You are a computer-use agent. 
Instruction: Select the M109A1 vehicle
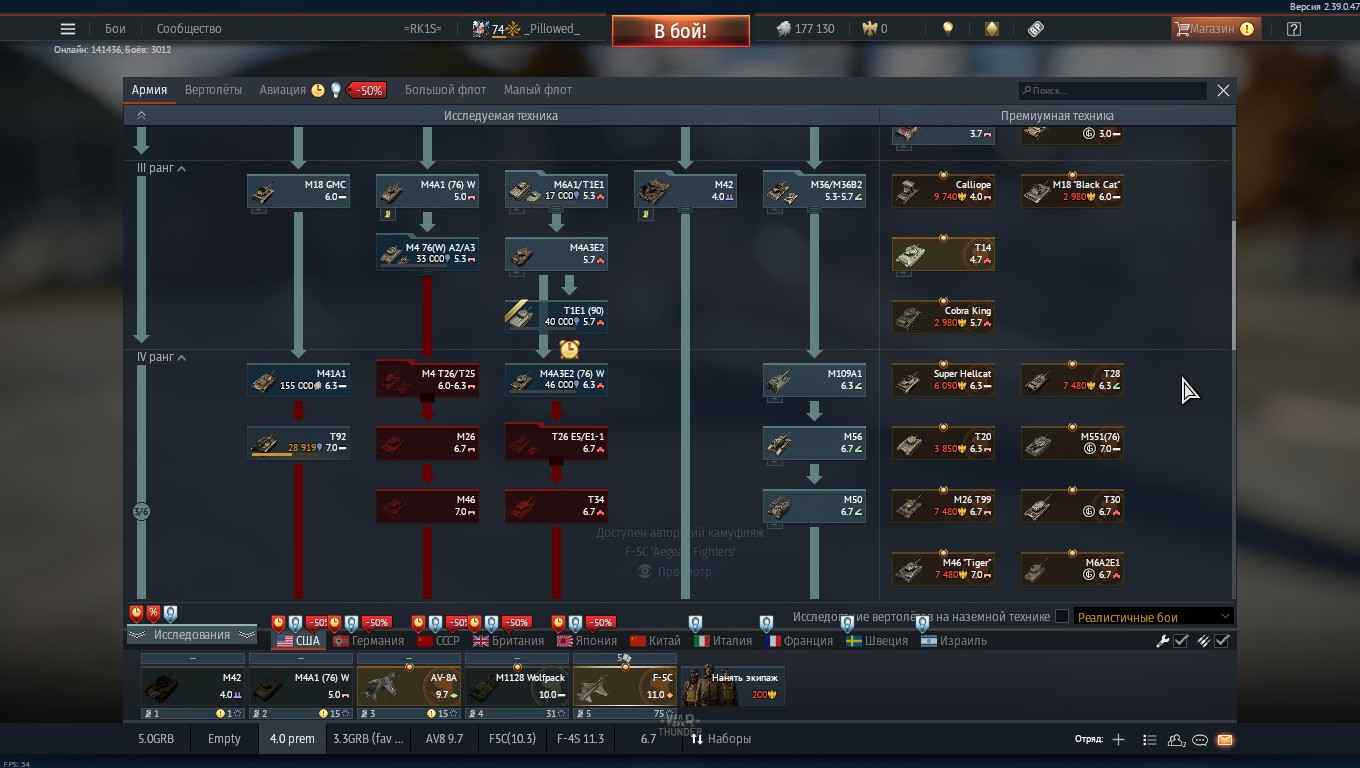click(x=814, y=380)
